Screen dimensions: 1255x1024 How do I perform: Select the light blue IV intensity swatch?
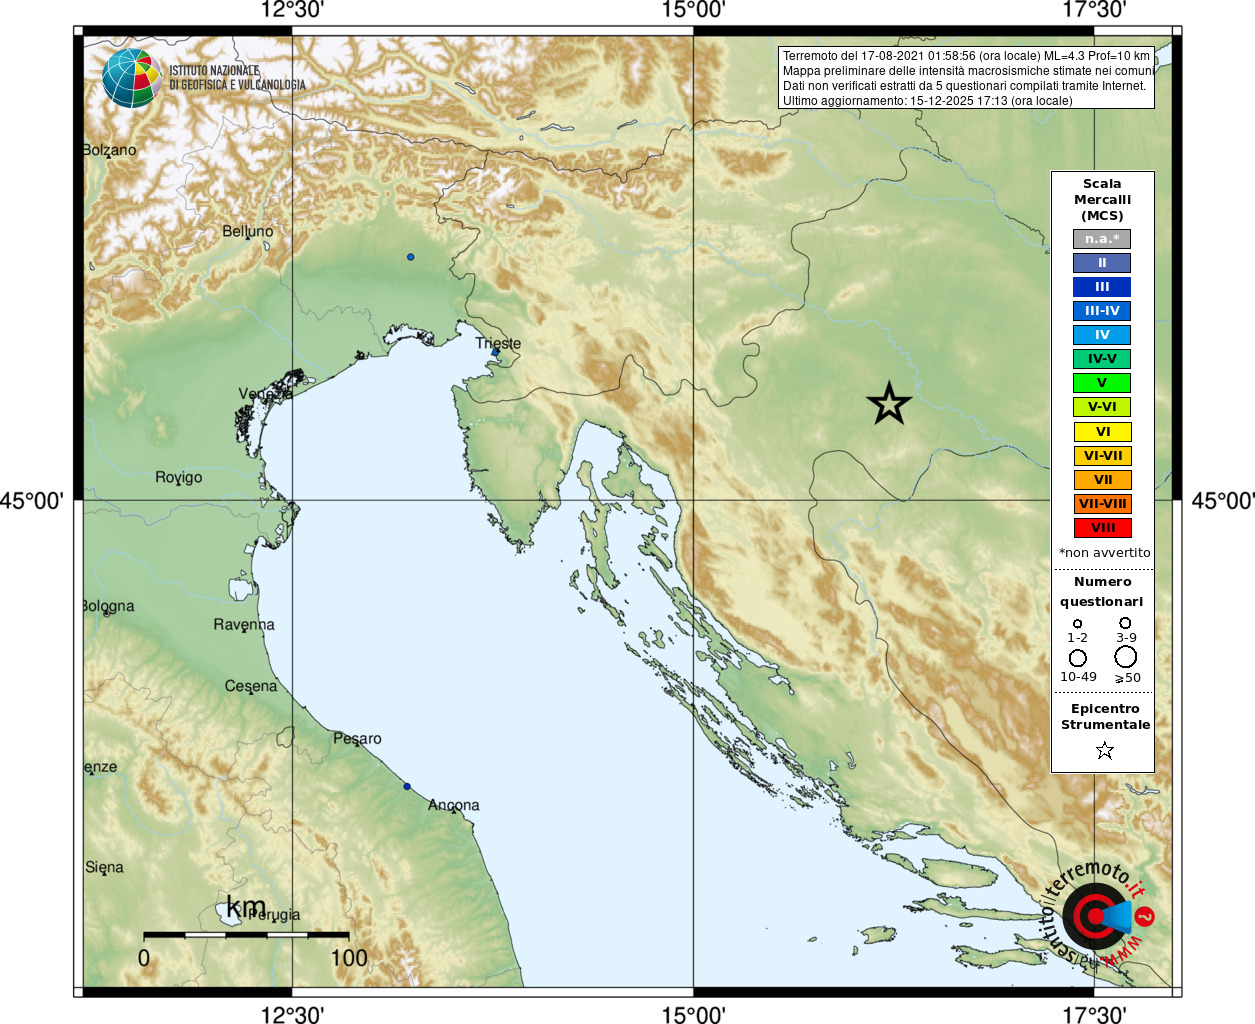coord(1102,335)
